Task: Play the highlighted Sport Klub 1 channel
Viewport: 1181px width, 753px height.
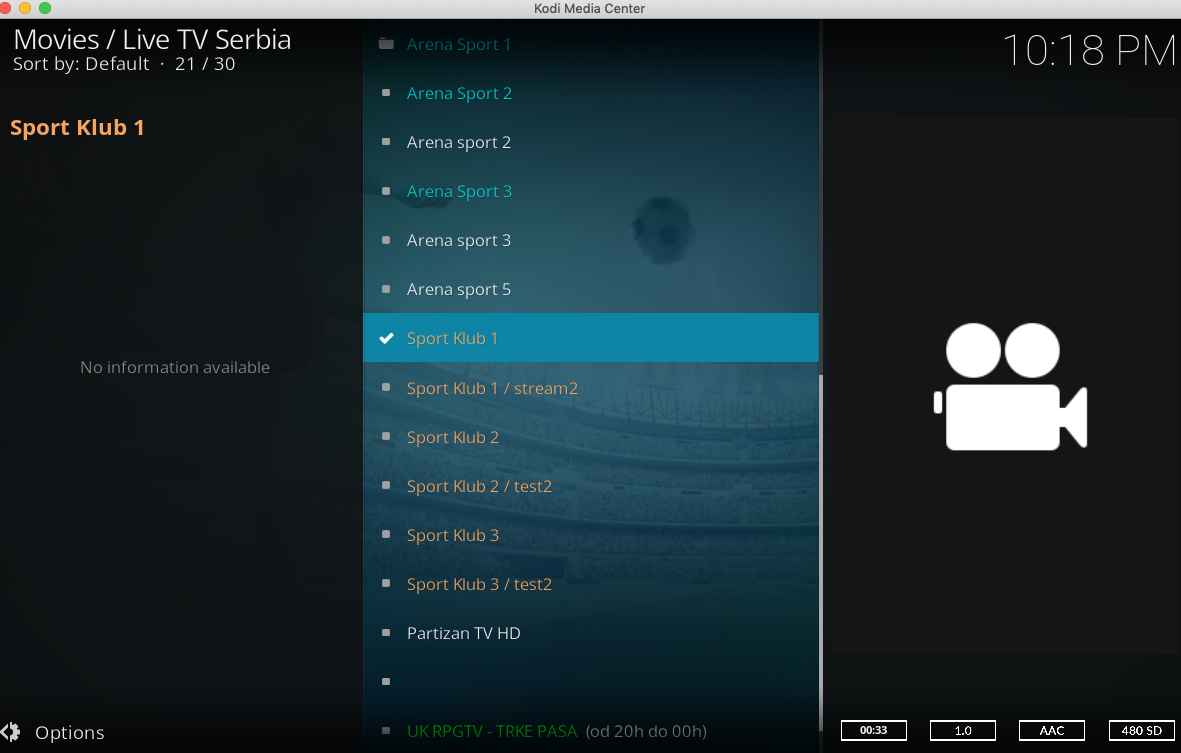Action: pos(590,338)
